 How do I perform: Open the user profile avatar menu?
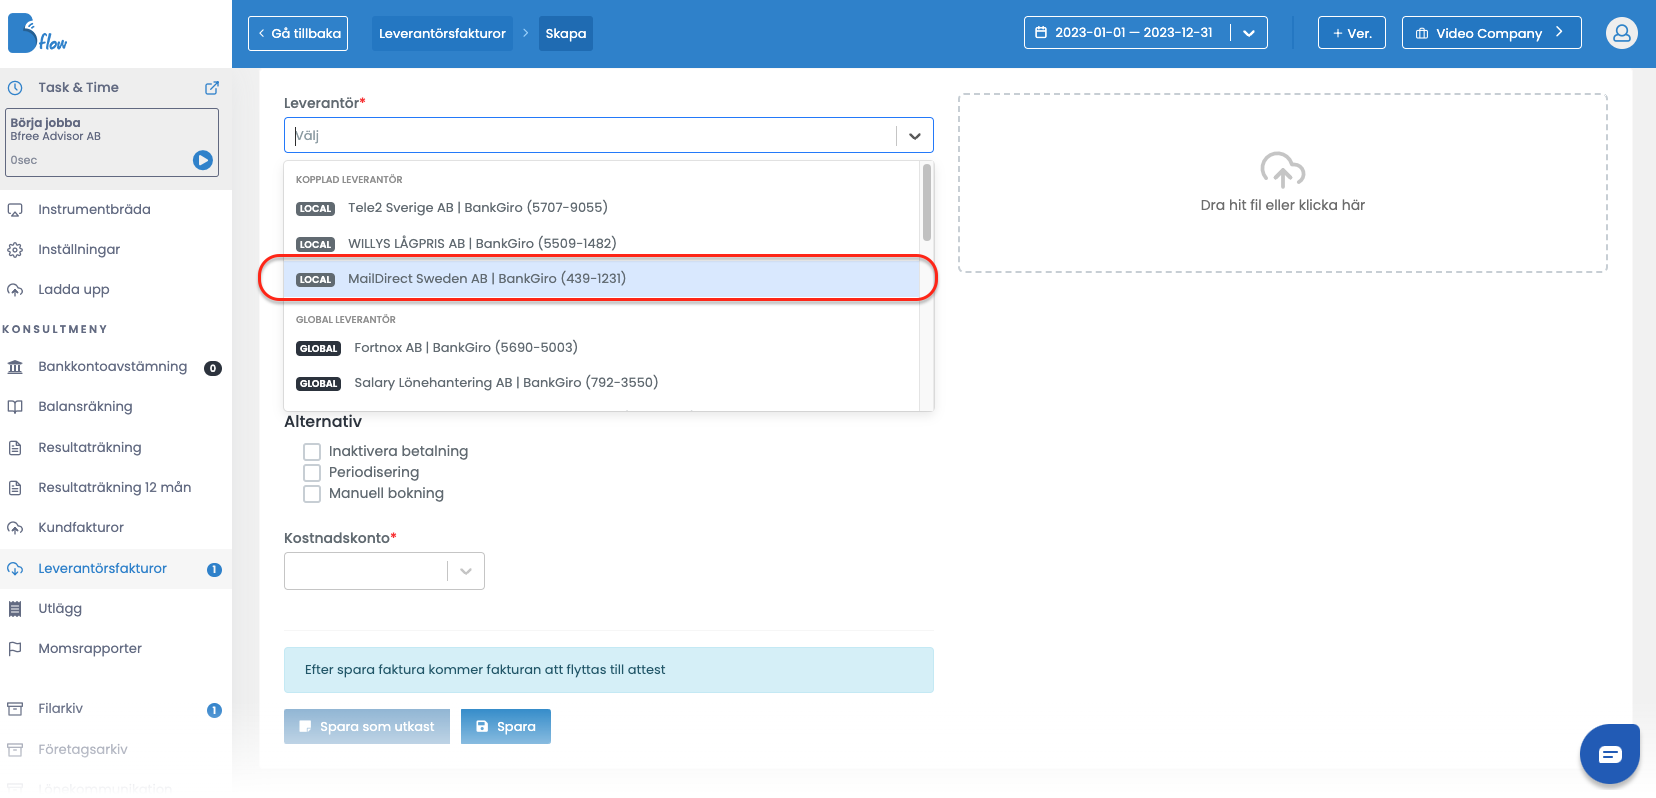tap(1622, 33)
